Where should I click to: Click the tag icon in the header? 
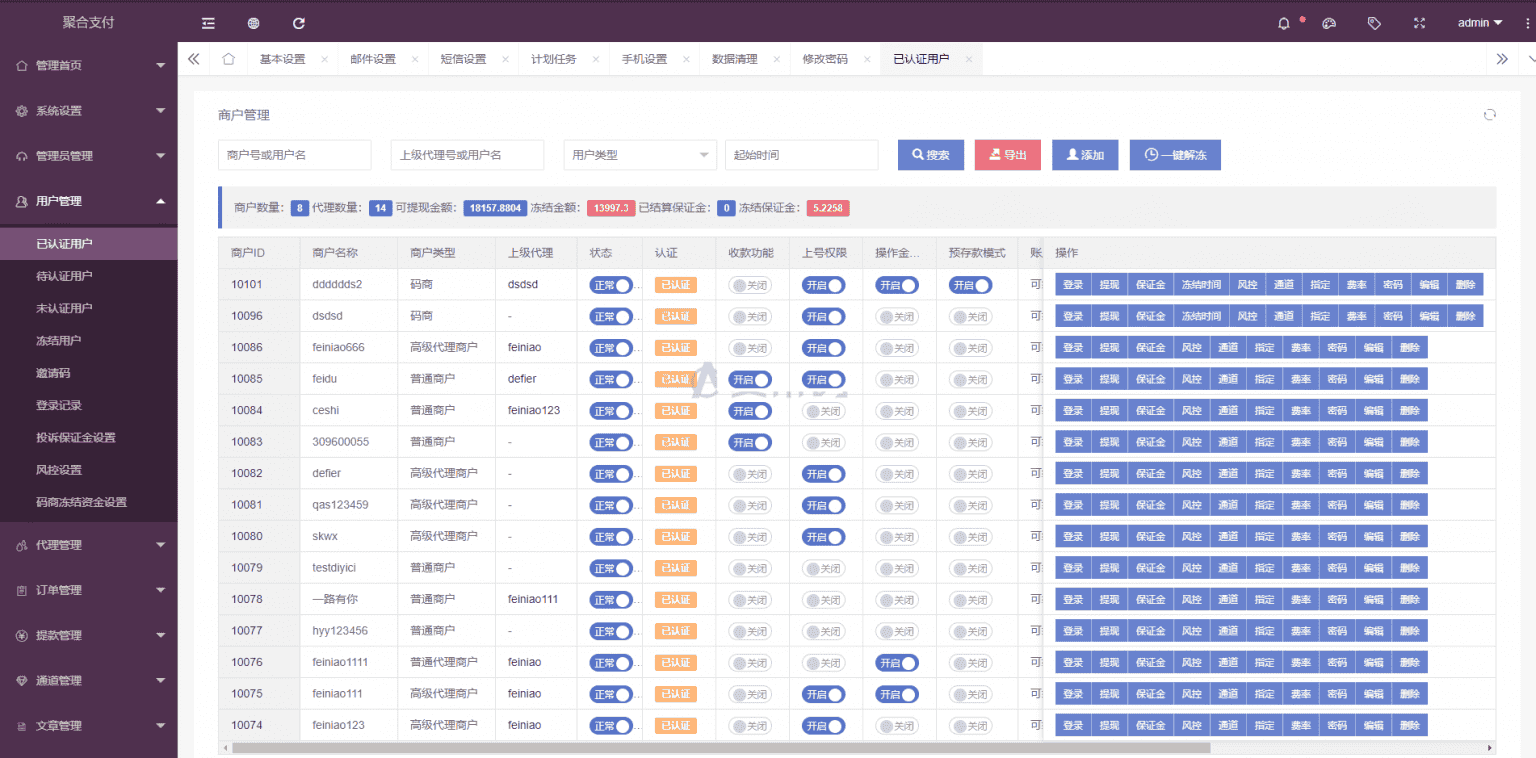pyautogui.click(x=1375, y=22)
